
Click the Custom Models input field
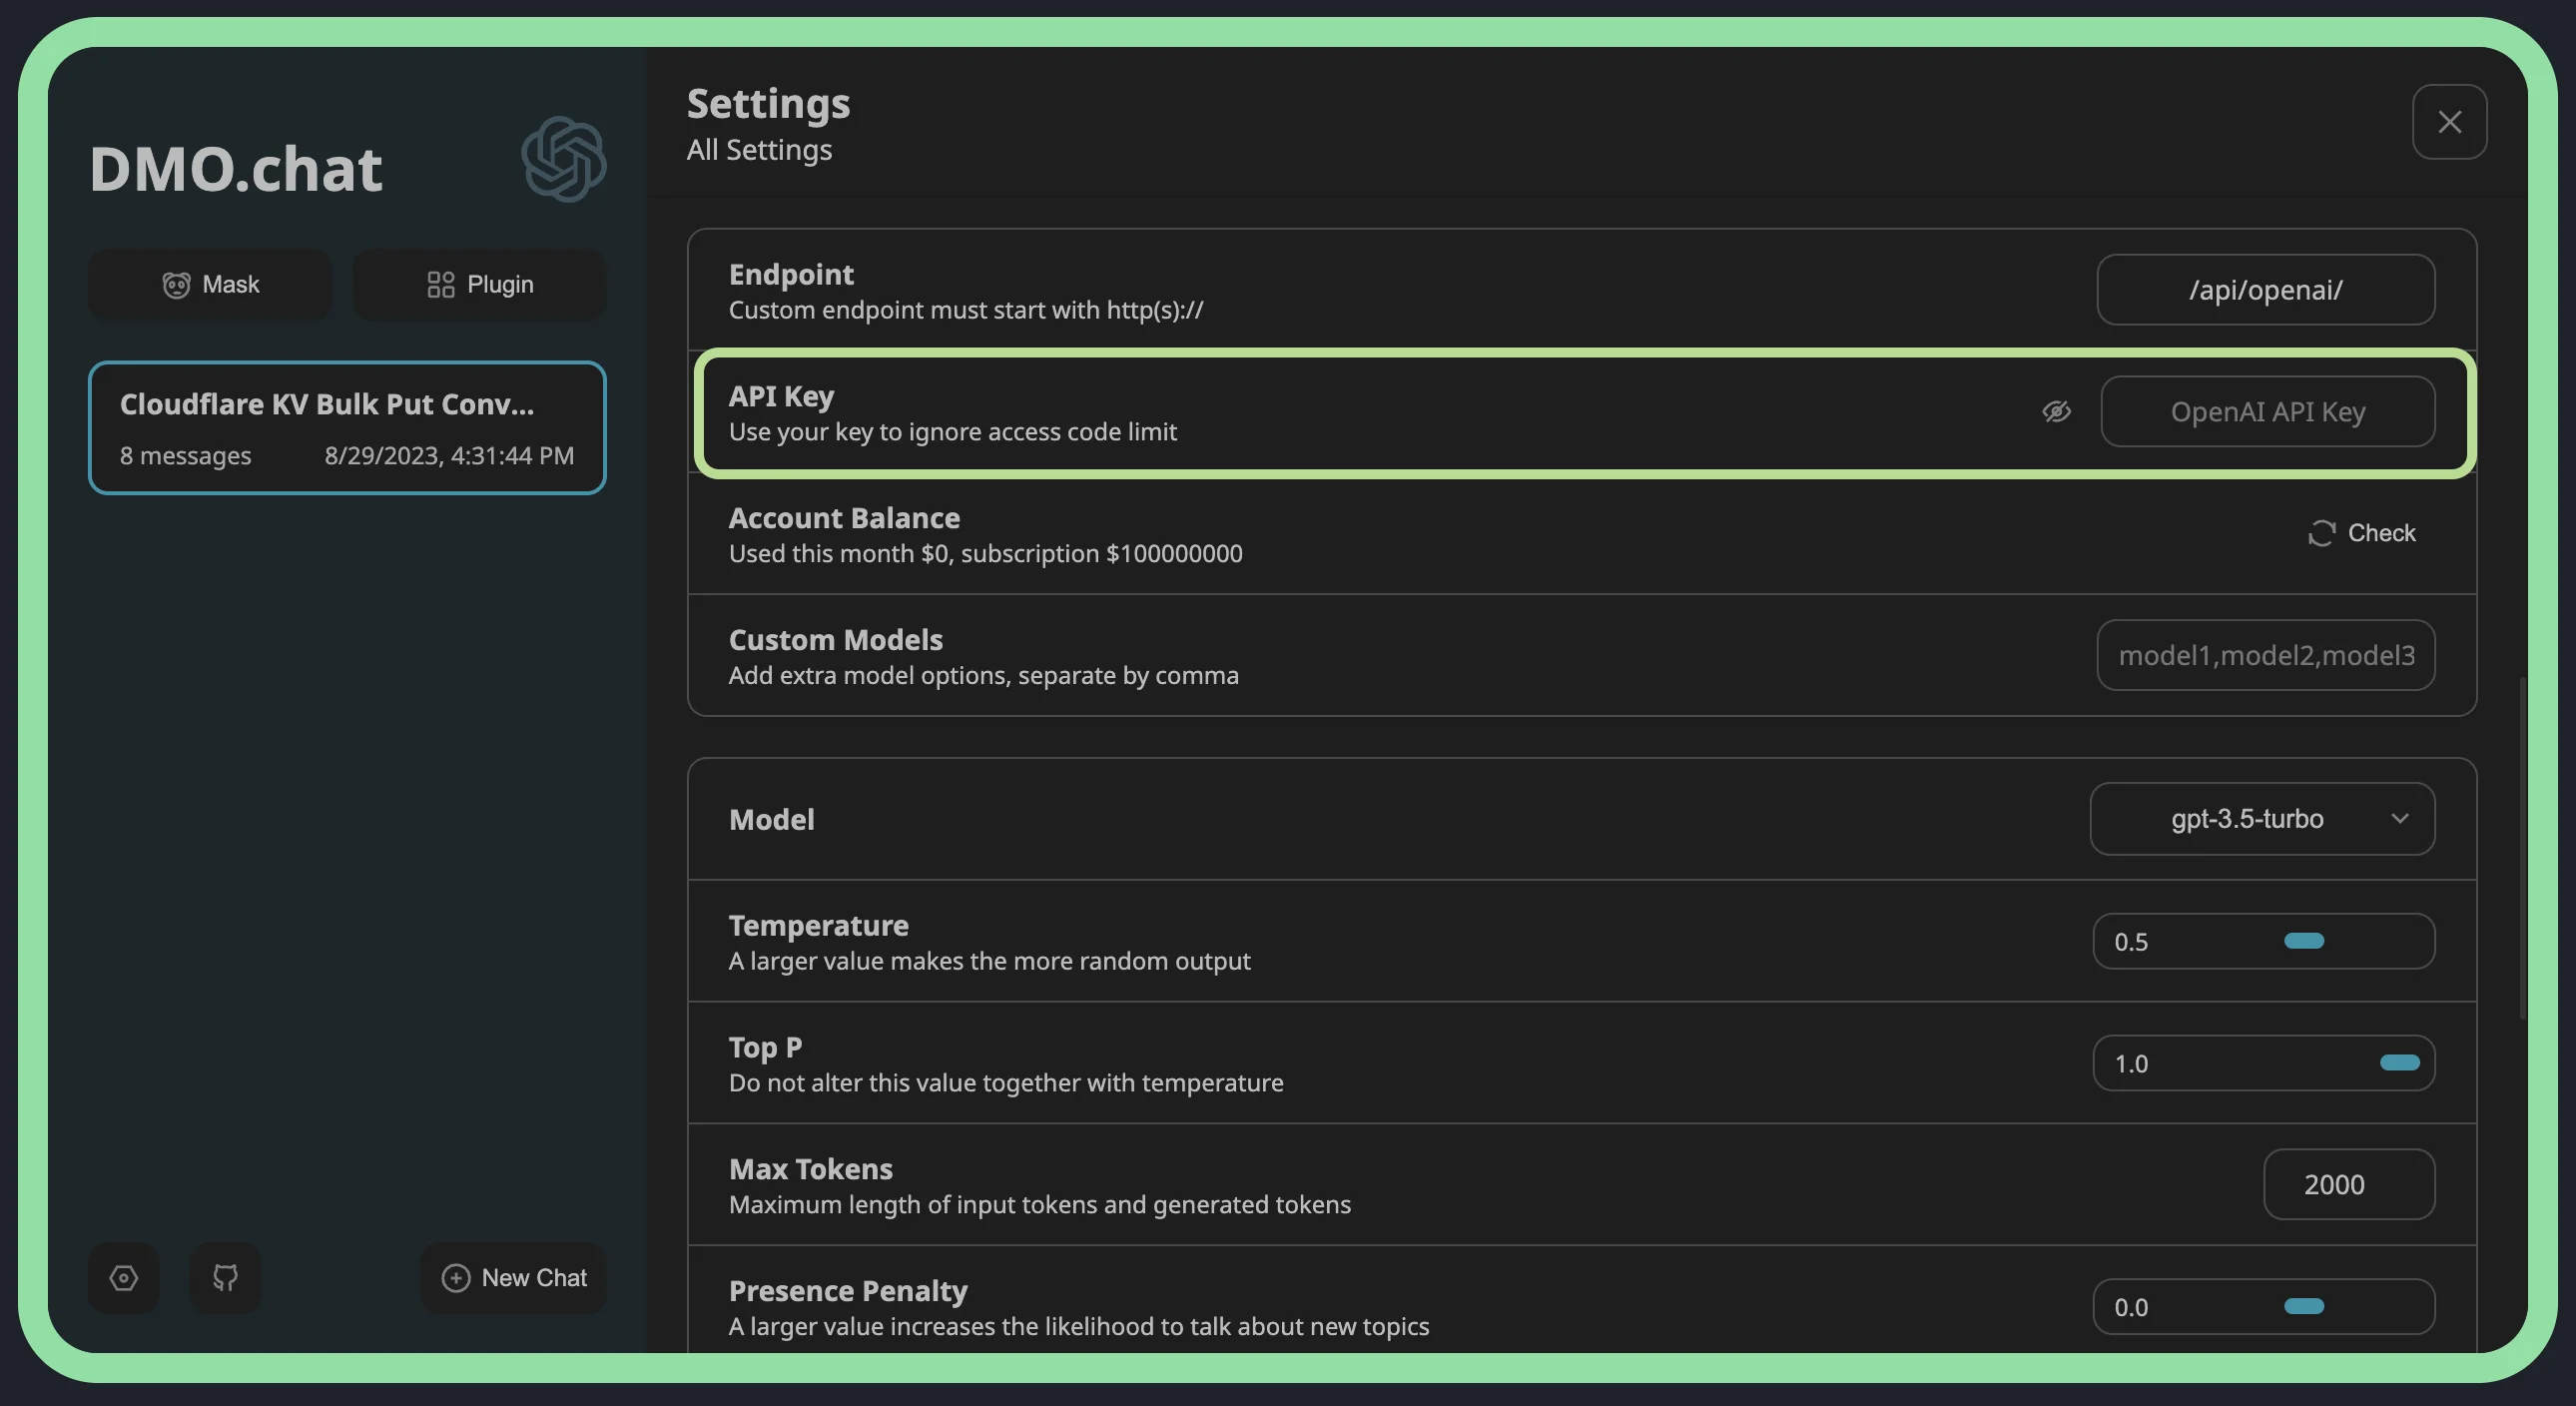pos(2265,655)
